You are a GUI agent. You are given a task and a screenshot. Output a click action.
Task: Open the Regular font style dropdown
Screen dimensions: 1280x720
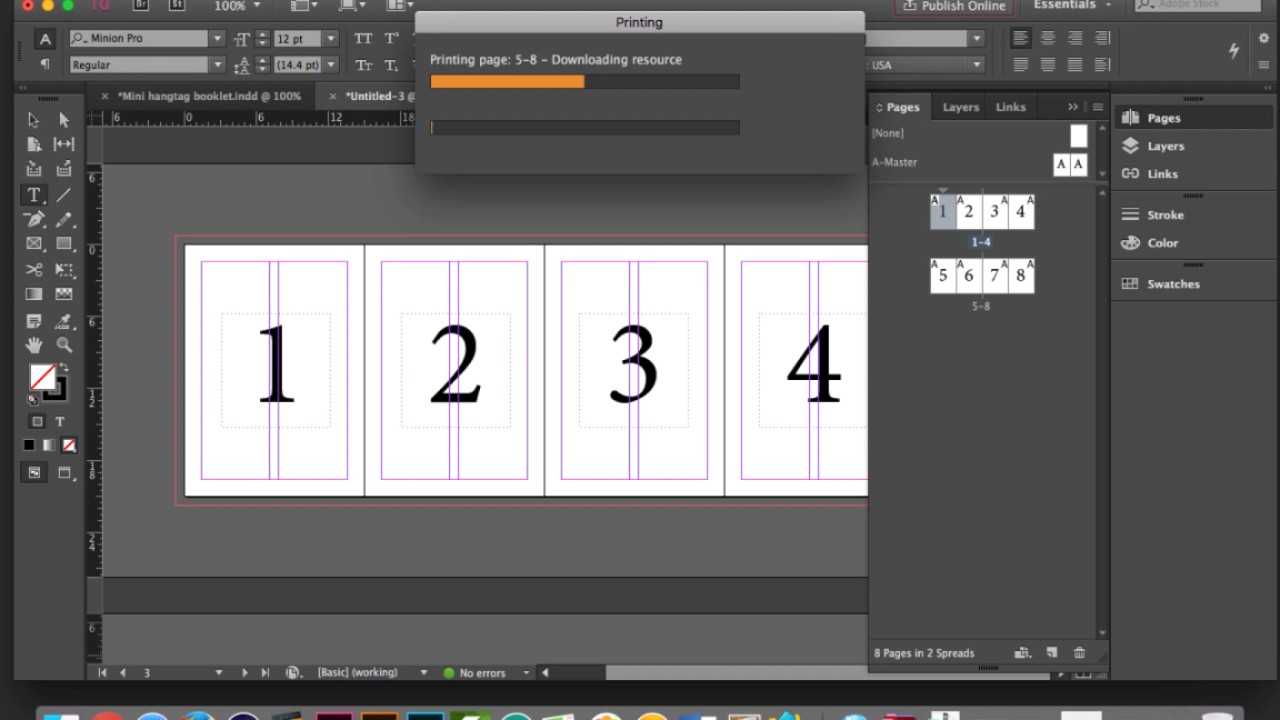point(217,65)
